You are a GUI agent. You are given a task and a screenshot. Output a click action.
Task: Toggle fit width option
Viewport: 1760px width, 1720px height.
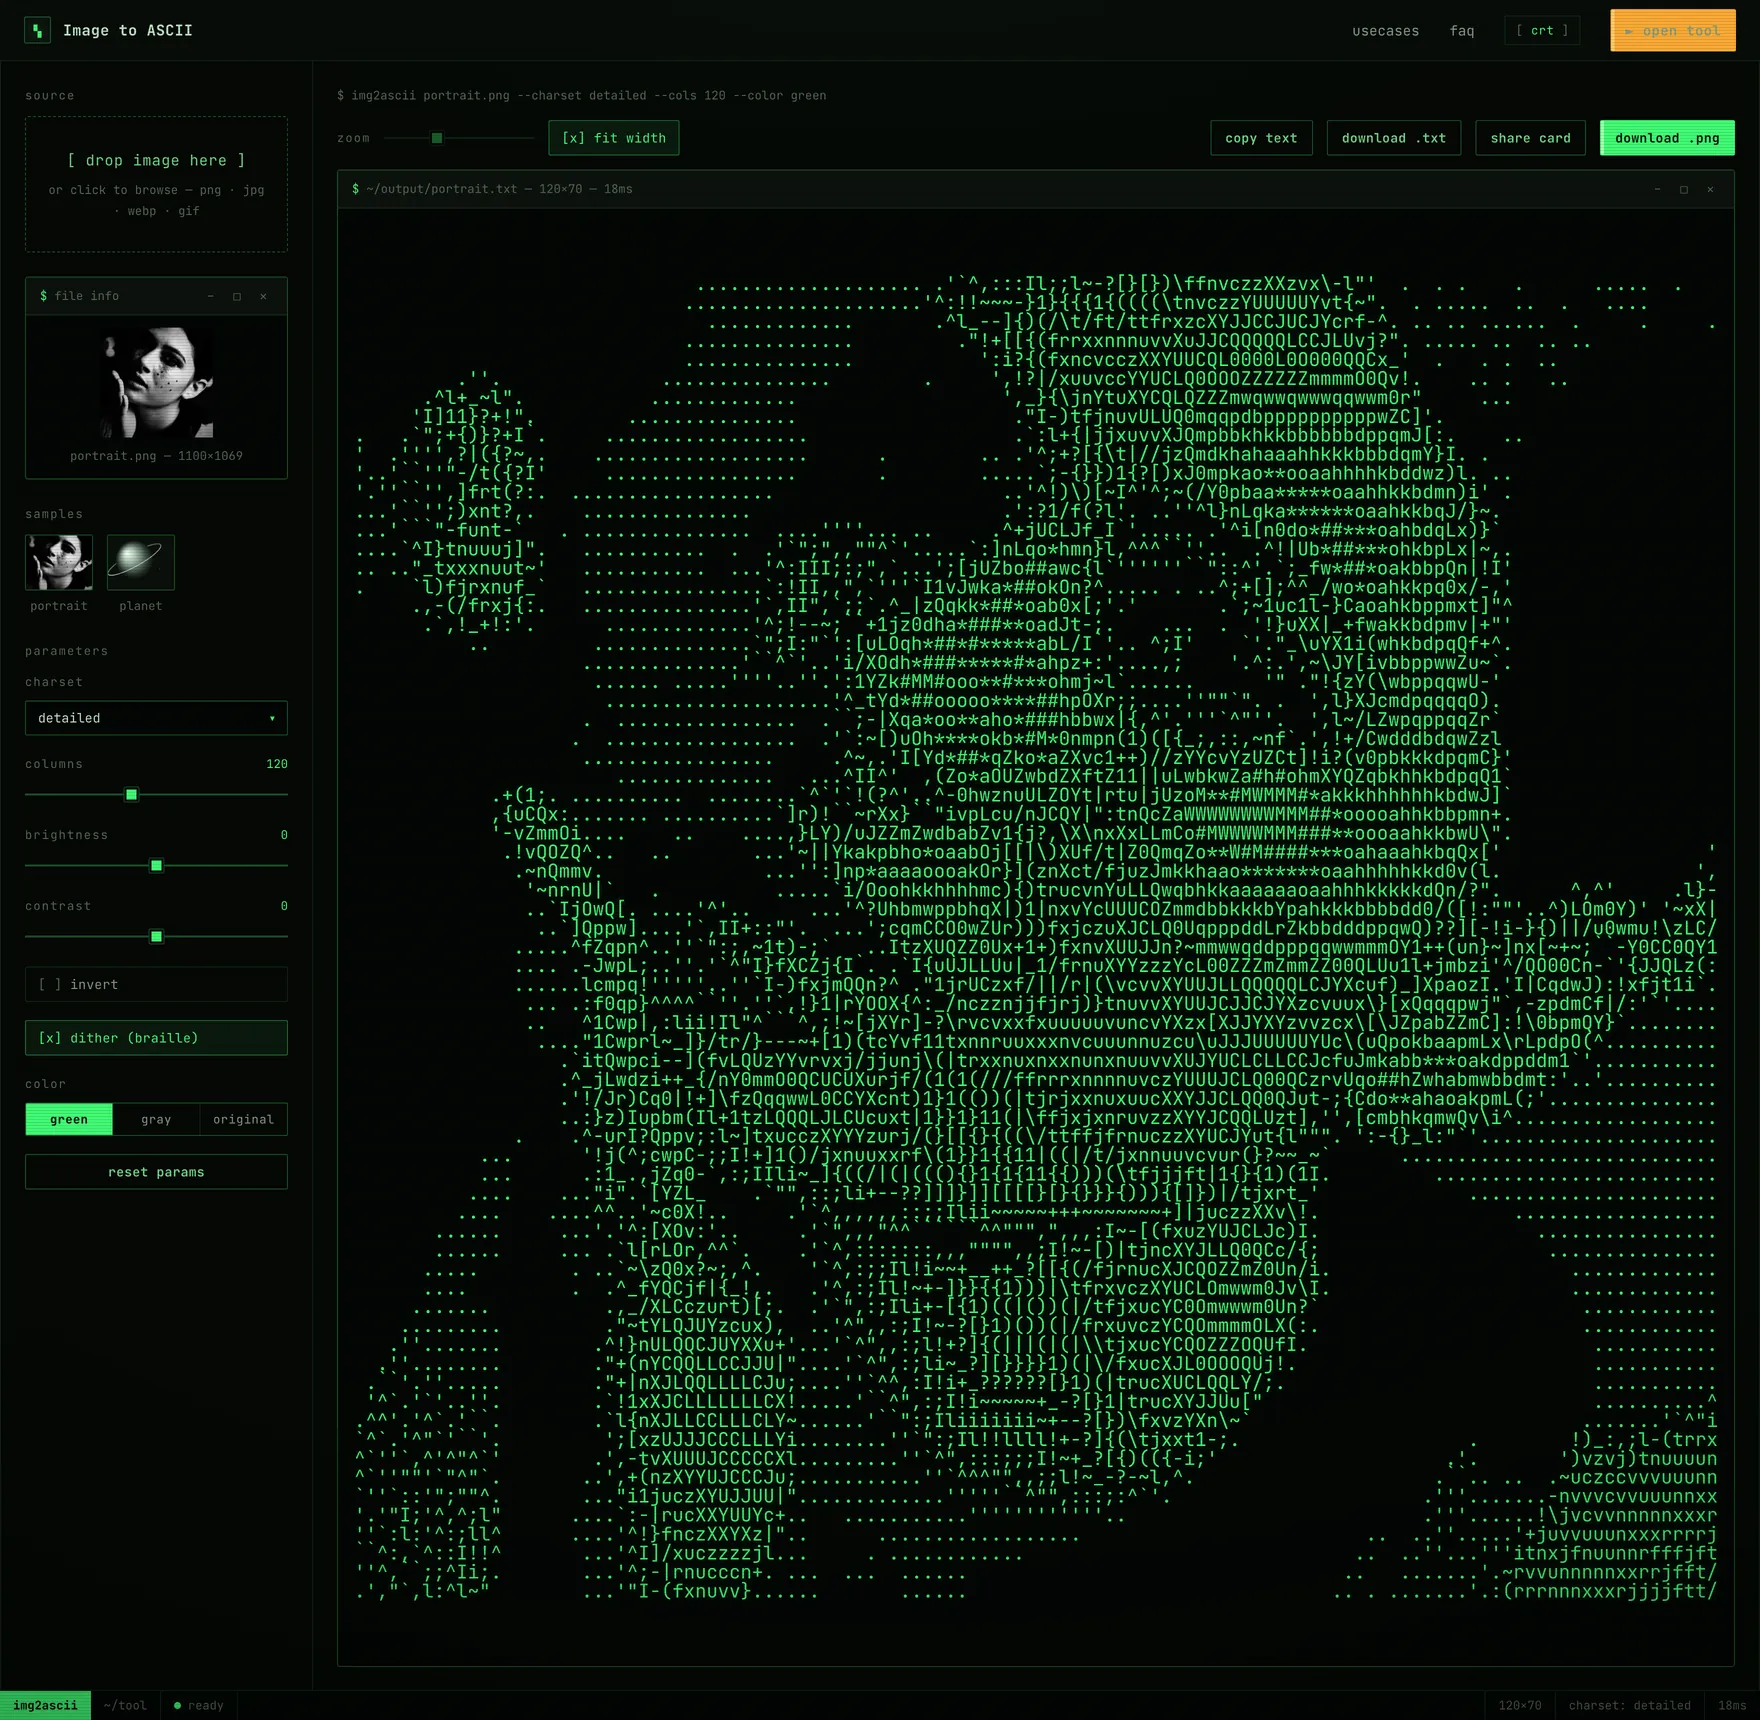614,138
